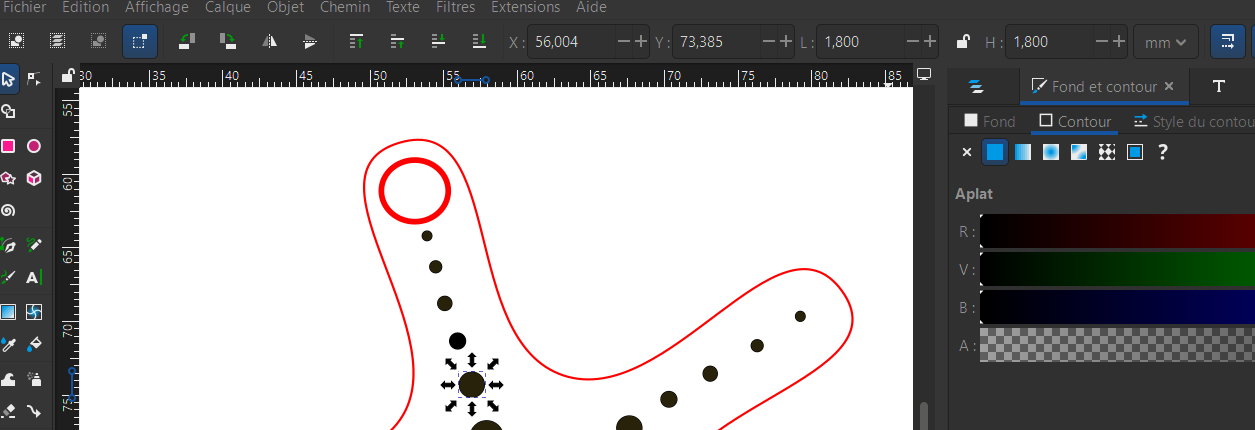This screenshot has width=1255, height=430.
Task: Pick the Node editing tool
Action: 33,78
